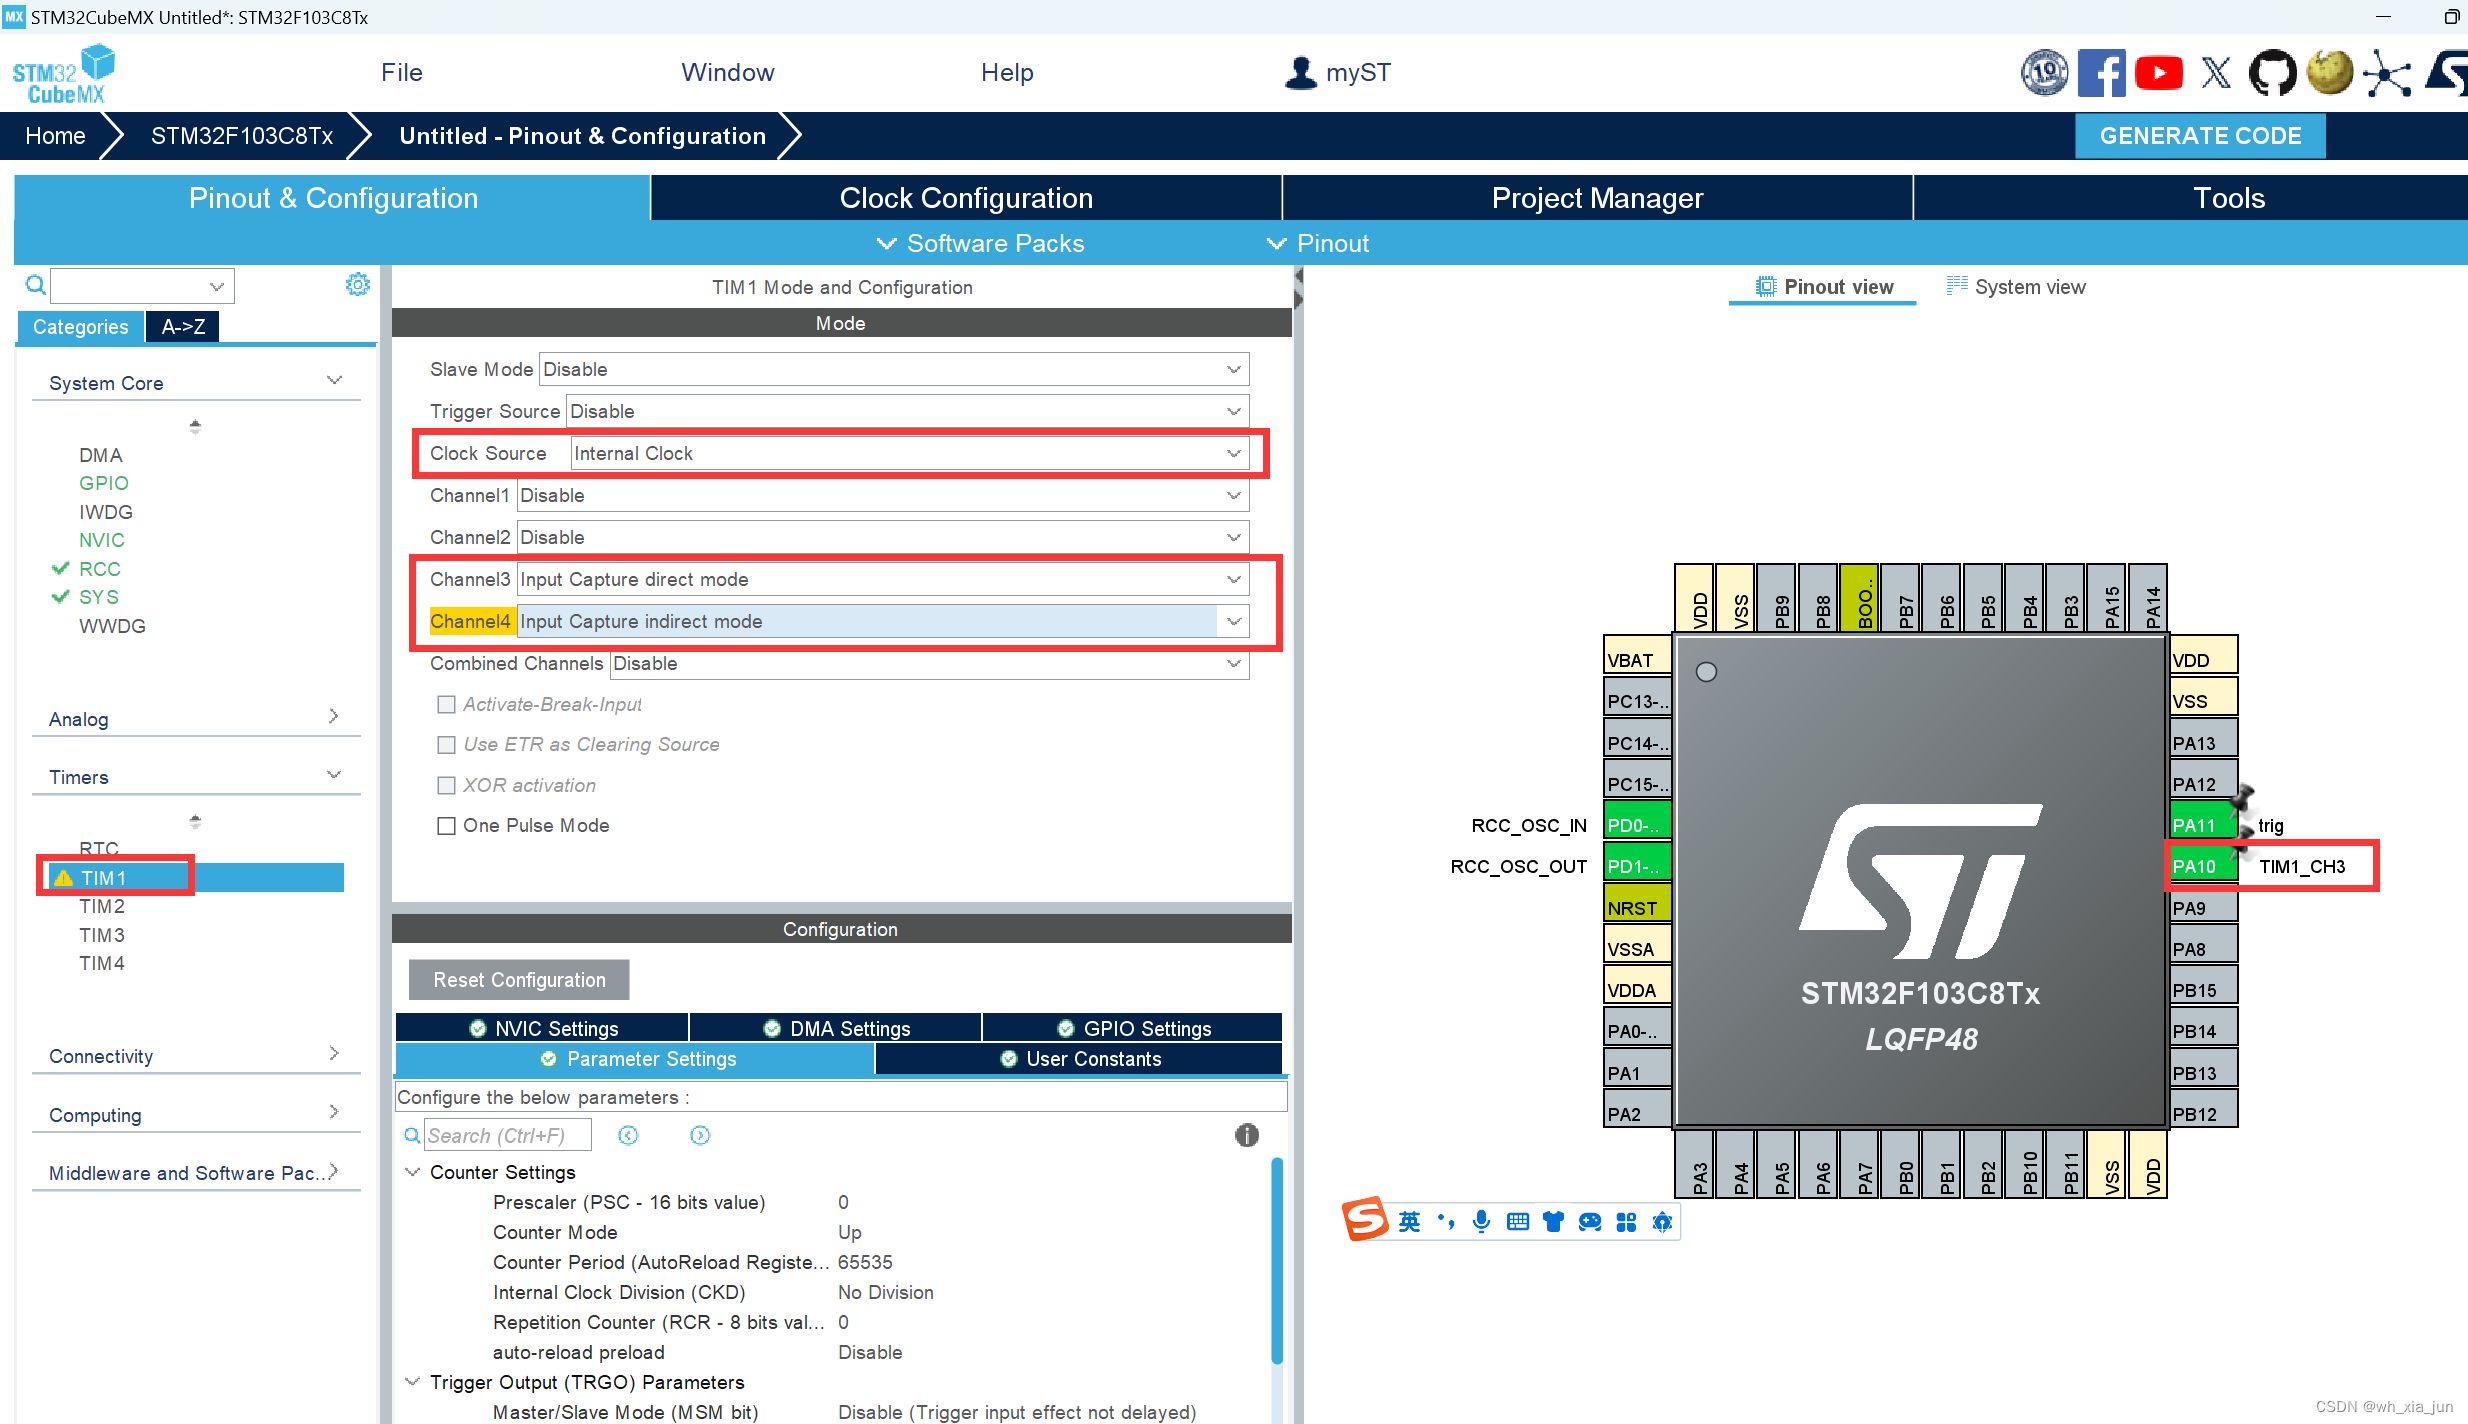The width and height of the screenshot is (2468, 1424).
Task: Toggle XOR activation checkbox
Action: (446, 786)
